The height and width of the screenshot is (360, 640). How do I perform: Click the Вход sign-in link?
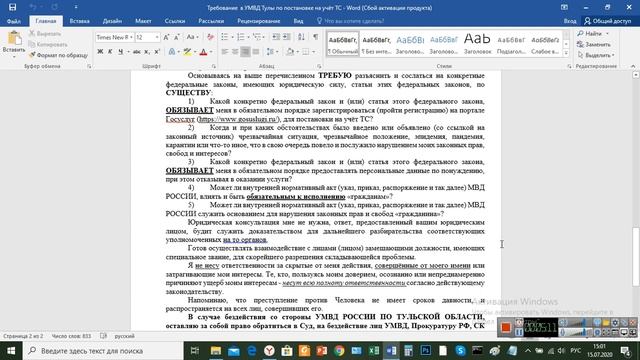[570, 21]
